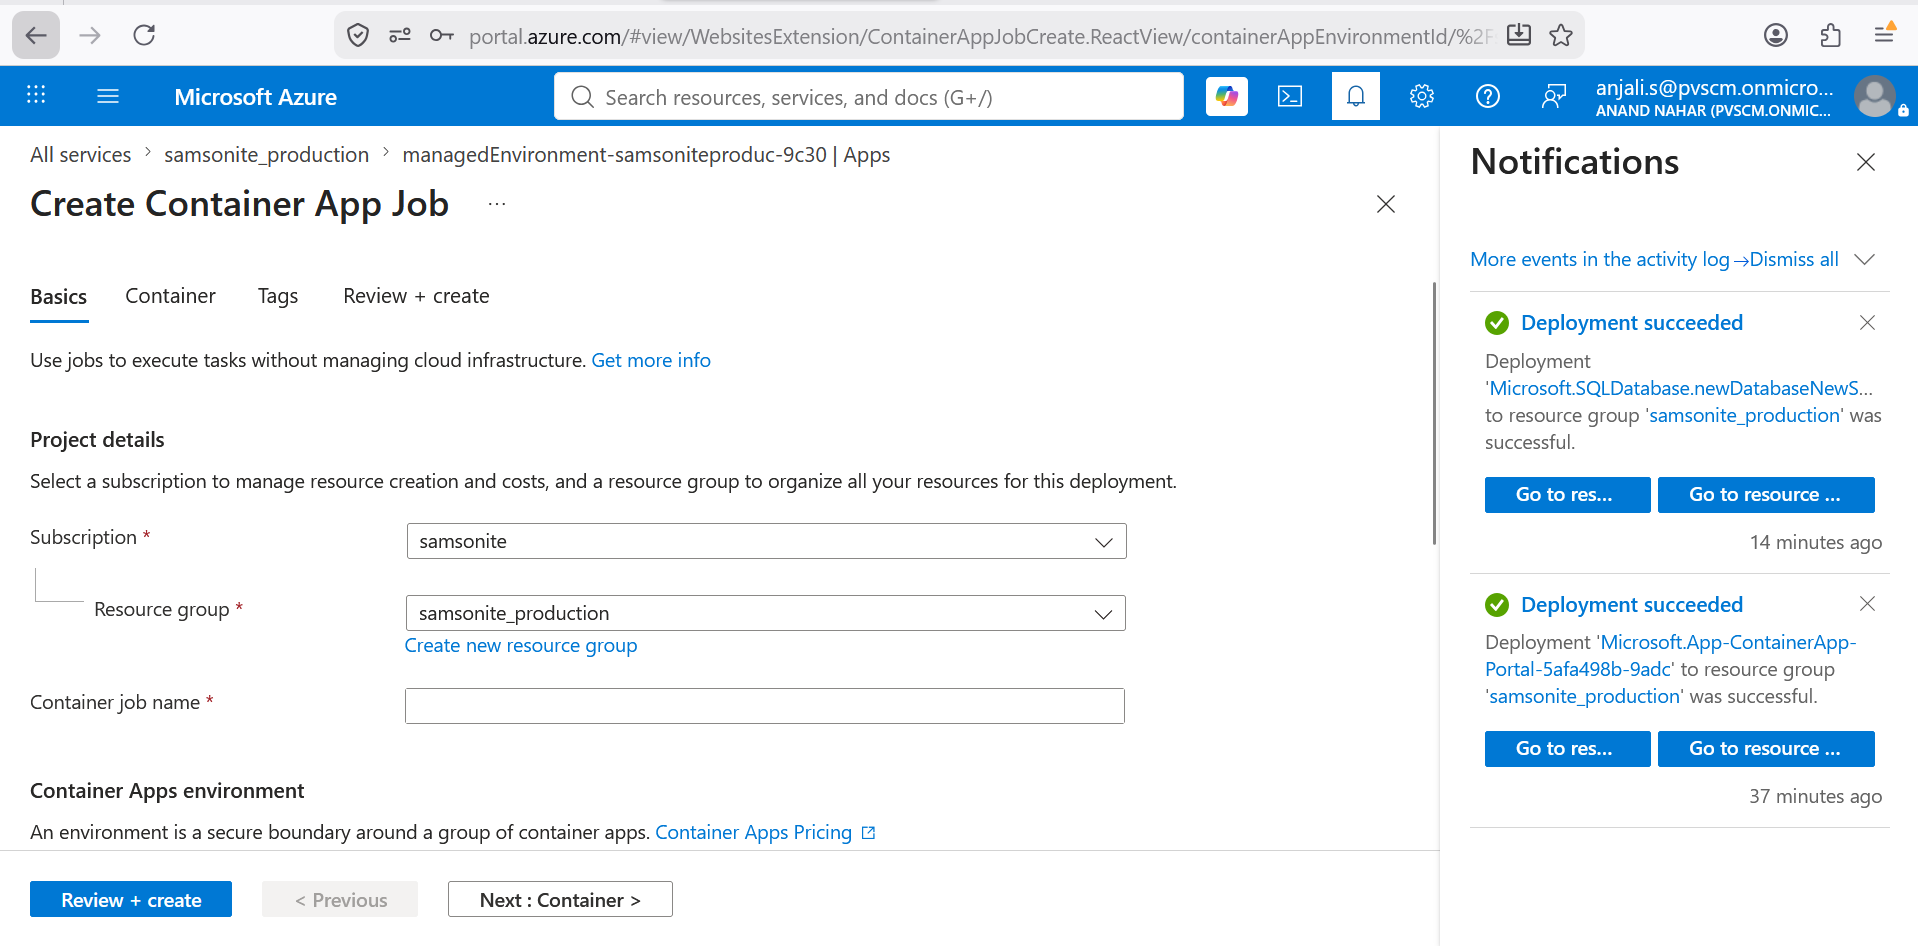Open portal settings gear
1918x946 pixels.
click(1422, 96)
